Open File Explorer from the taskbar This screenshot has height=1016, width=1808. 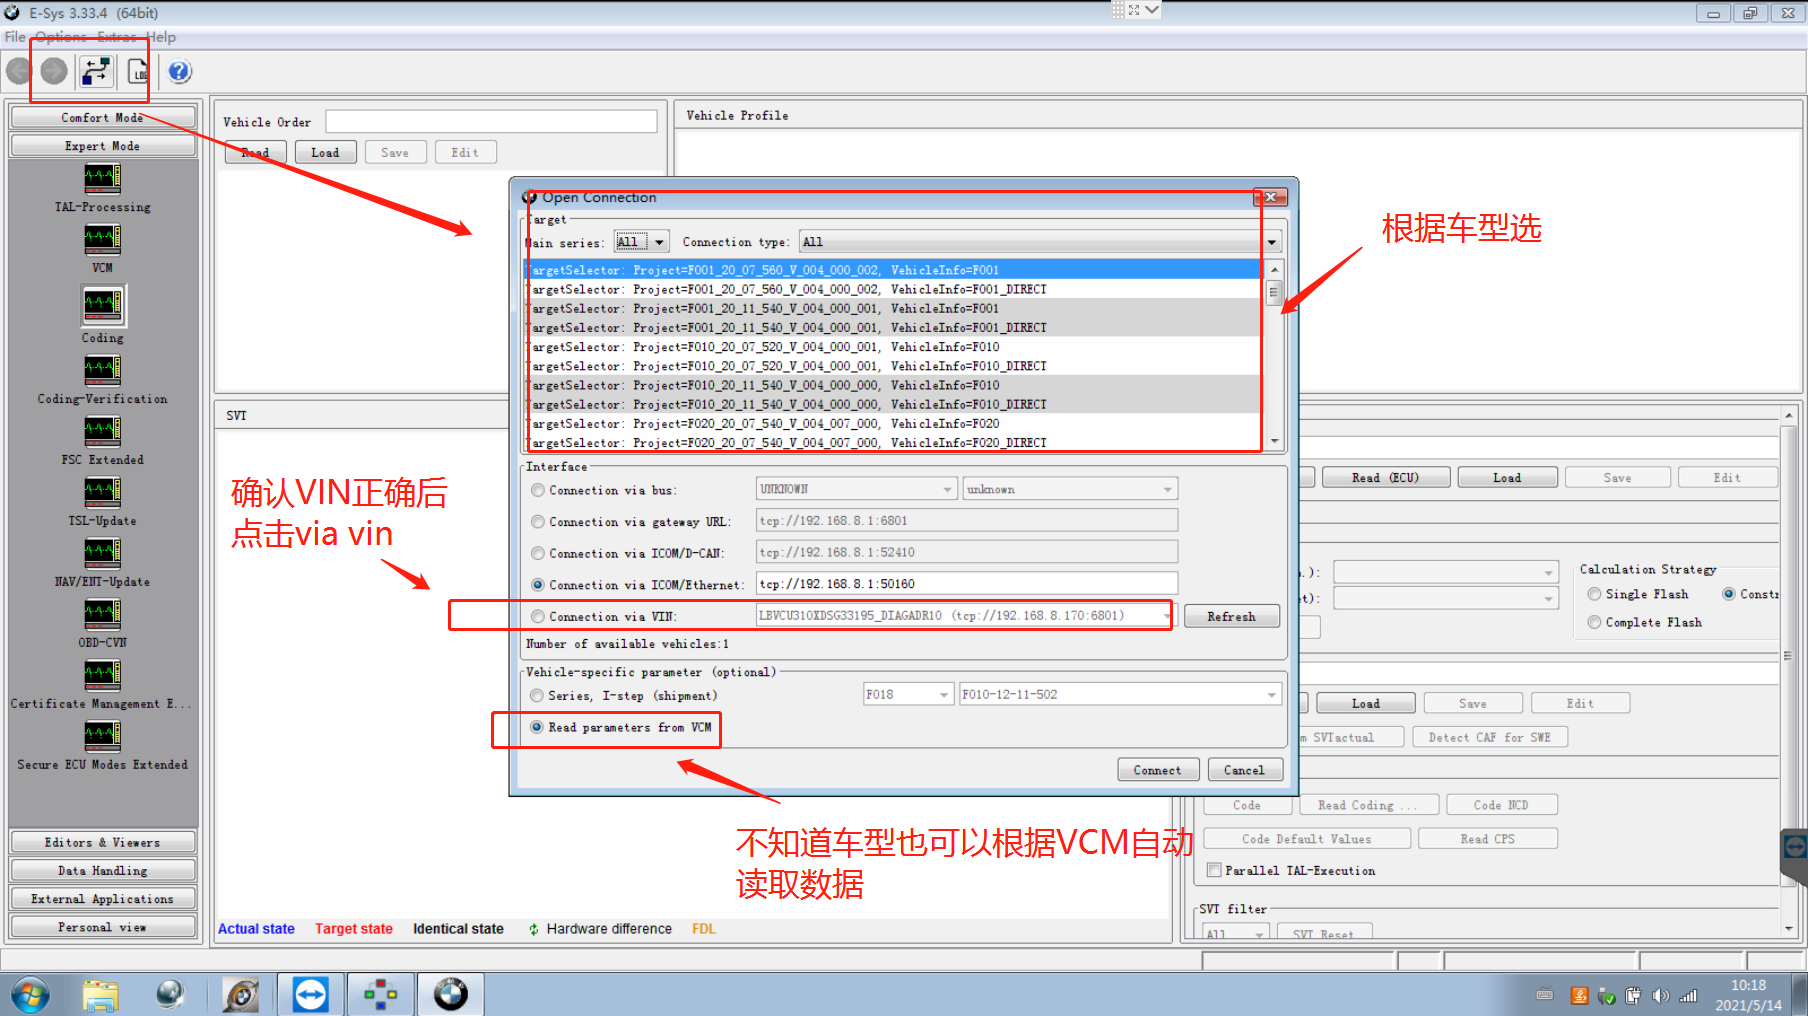click(100, 995)
